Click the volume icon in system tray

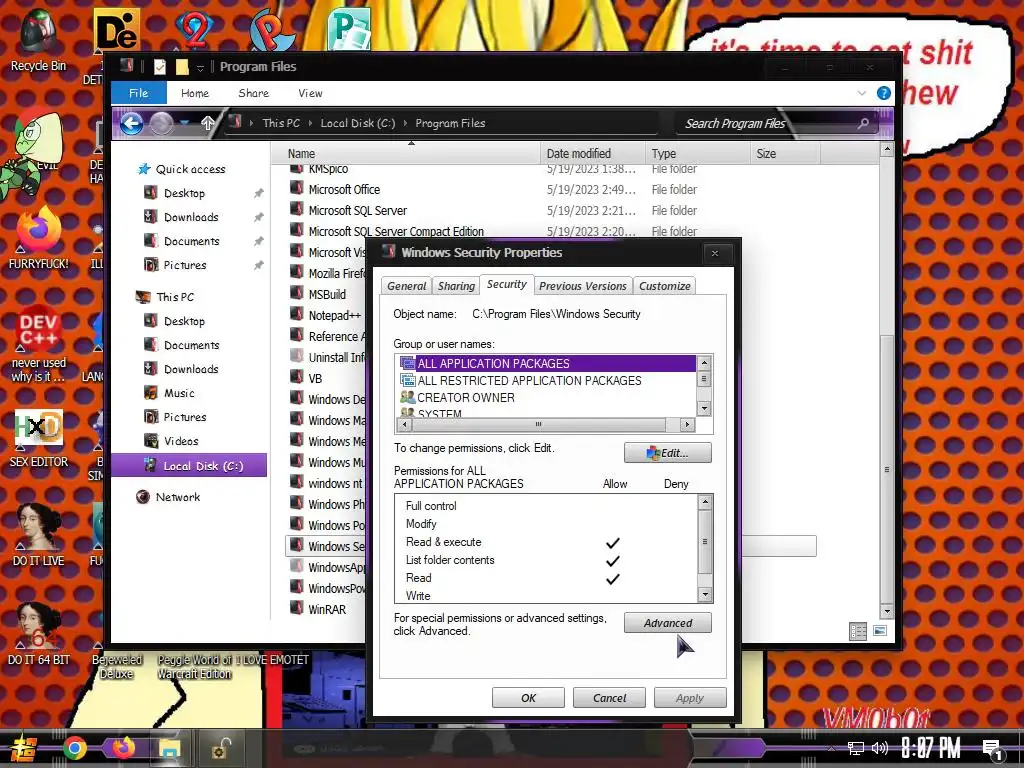(x=880, y=748)
